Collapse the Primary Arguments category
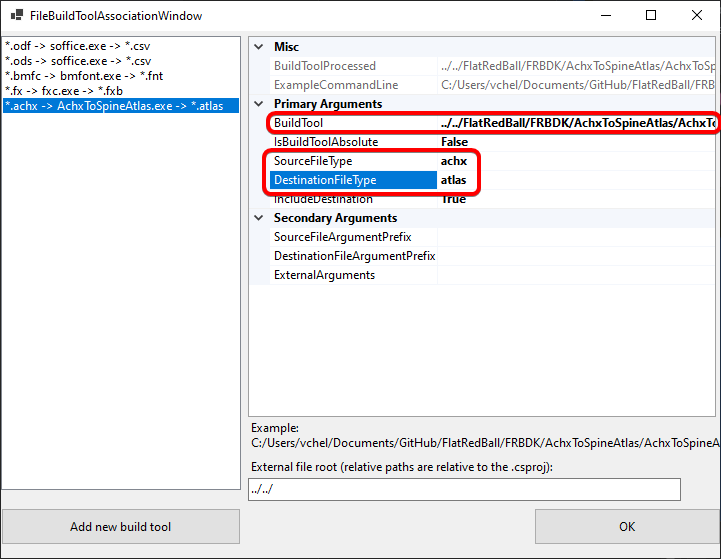This screenshot has width=721, height=559. pyautogui.click(x=260, y=104)
